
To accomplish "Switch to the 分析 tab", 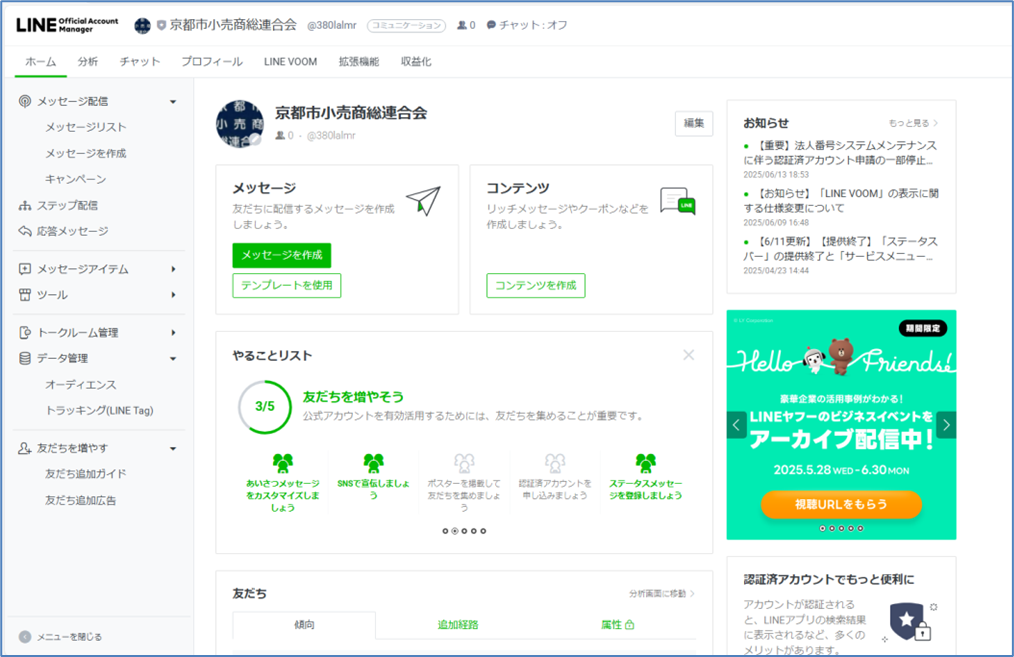I will [x=88, y=62].
